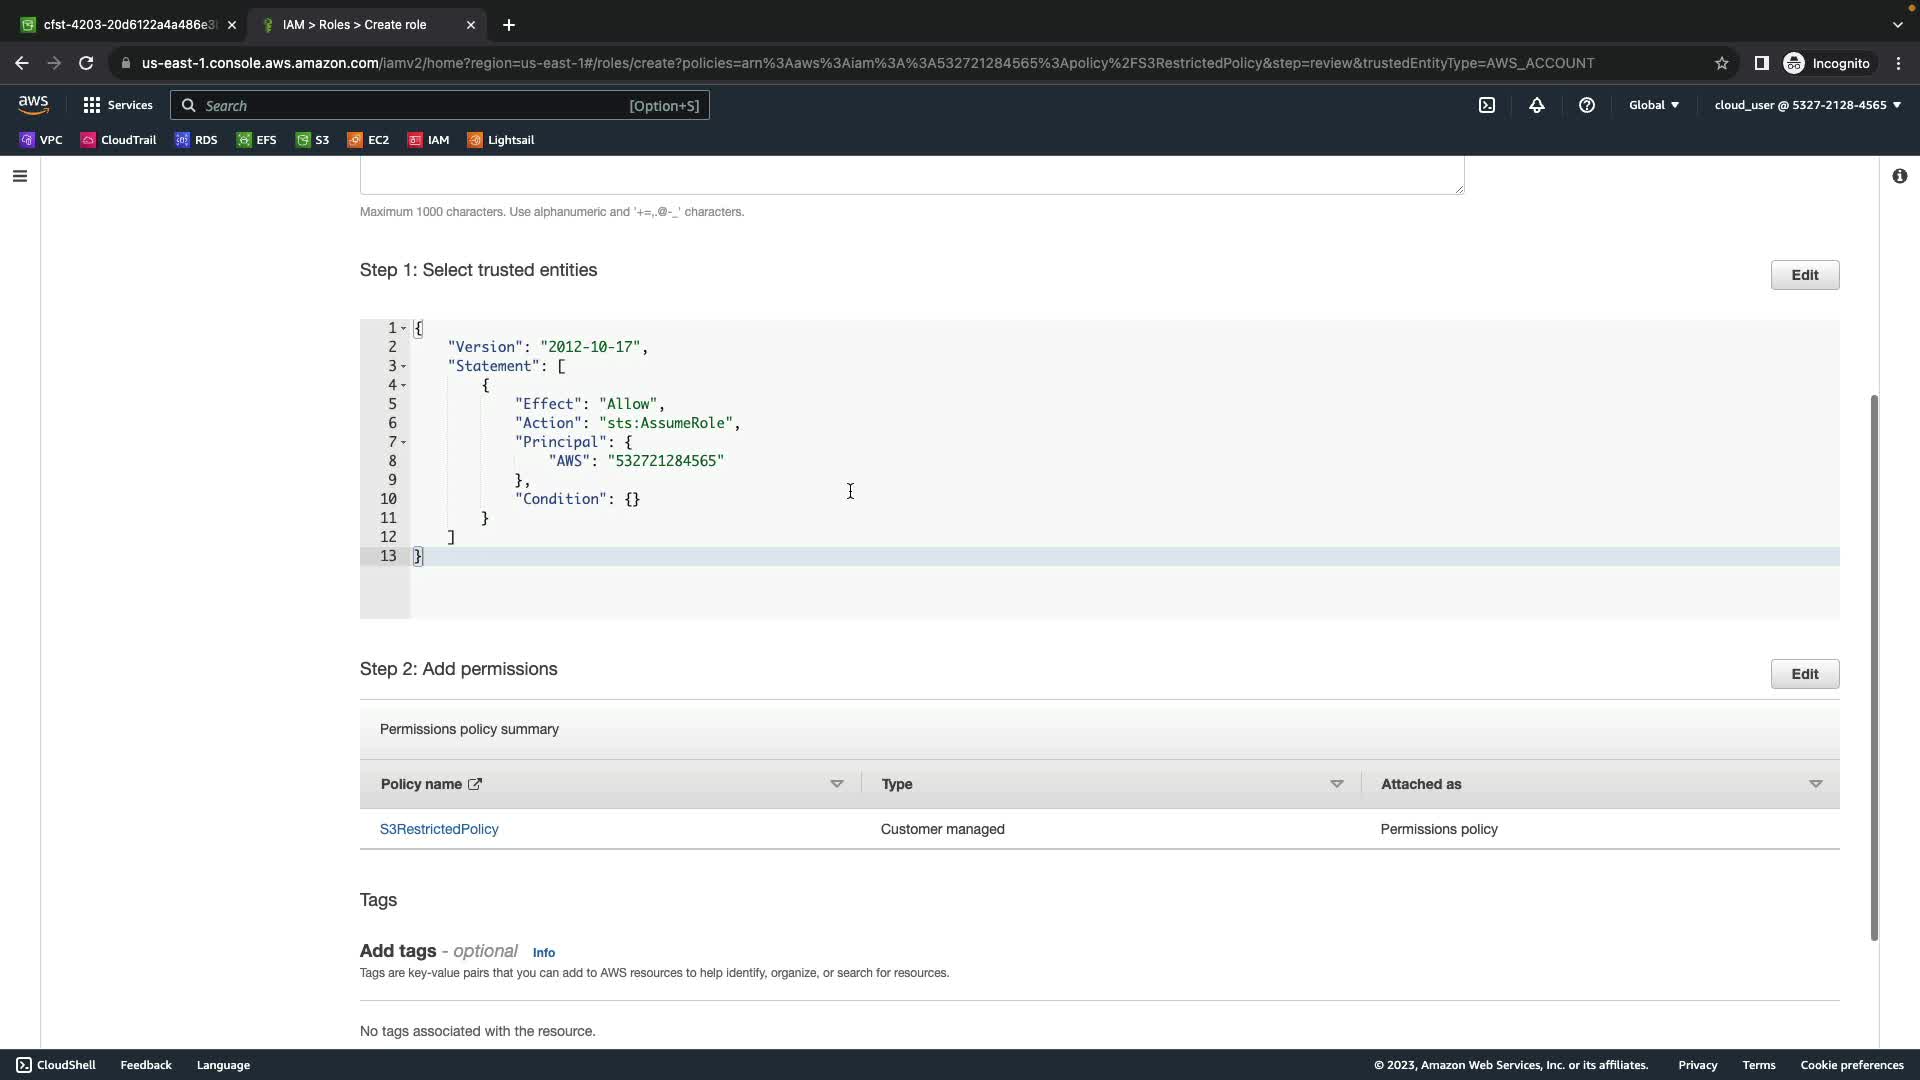Open the cloud_user account dropdown

[x=1807, y=105]
